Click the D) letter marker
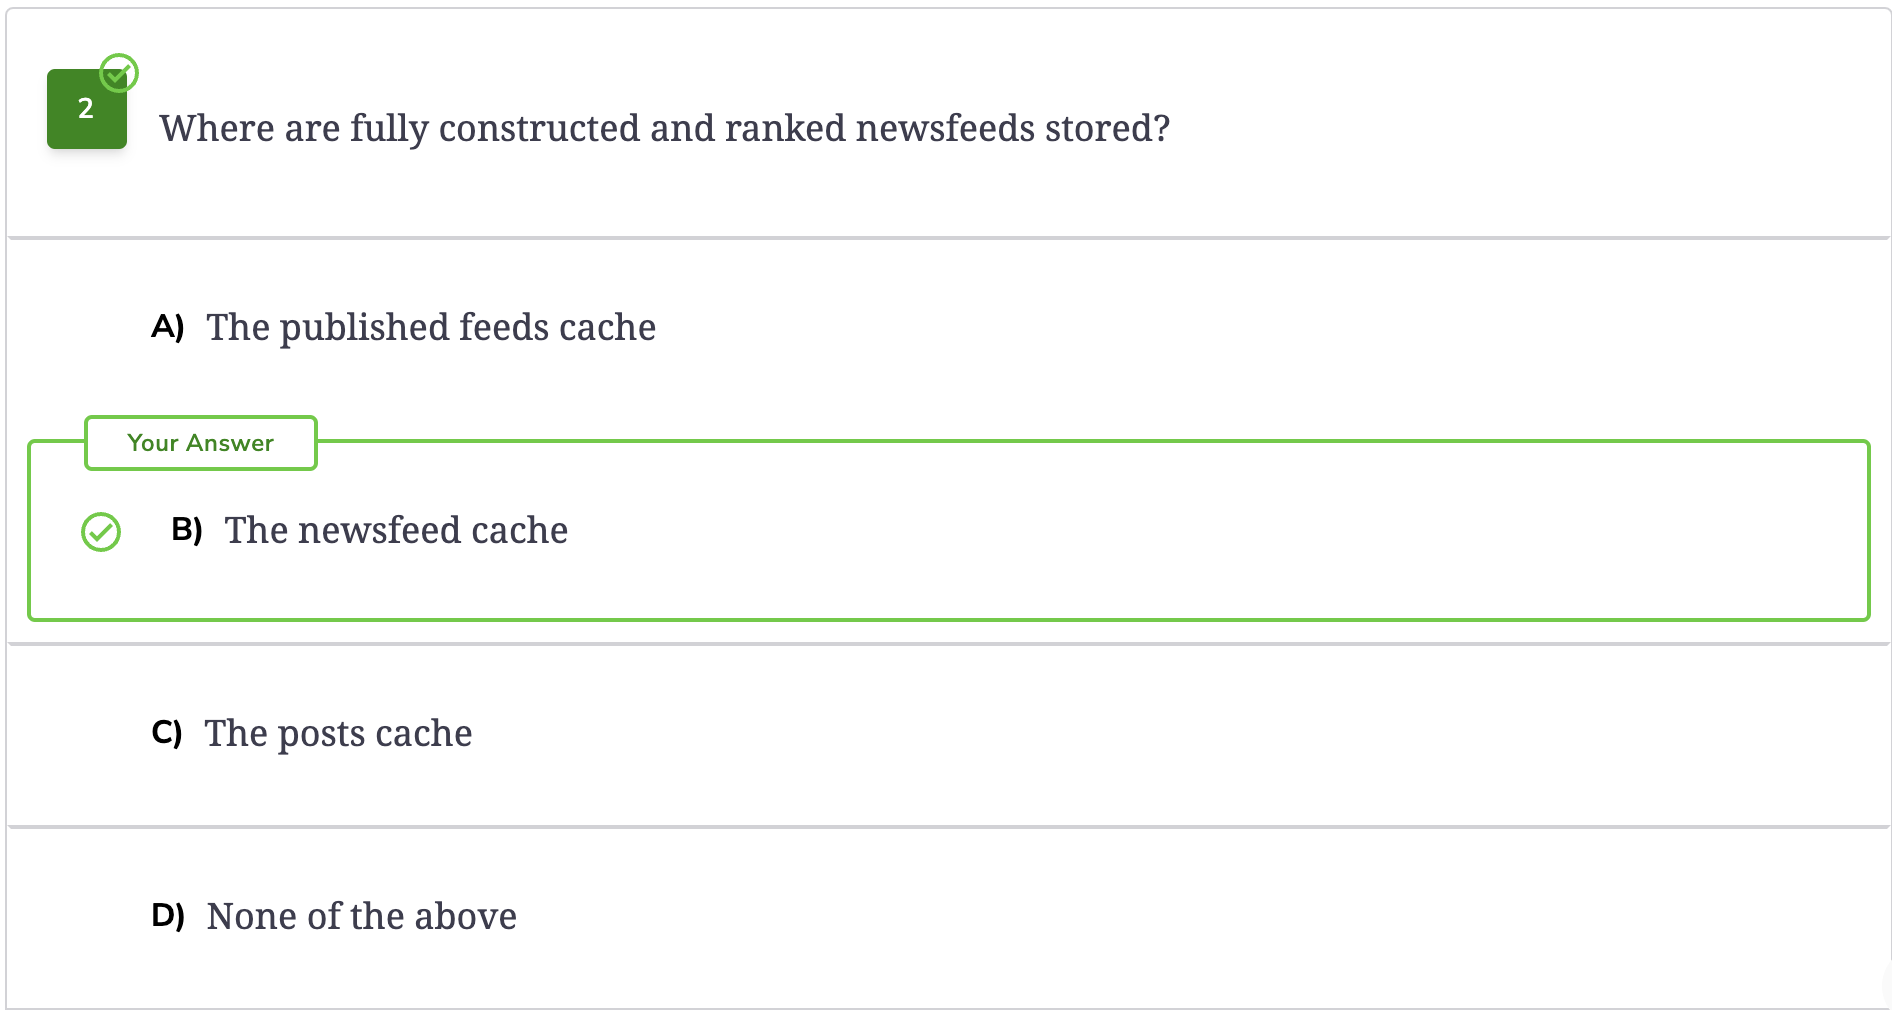The image size is (1892, 1010). pyautogui.click(x=168, y=915)
